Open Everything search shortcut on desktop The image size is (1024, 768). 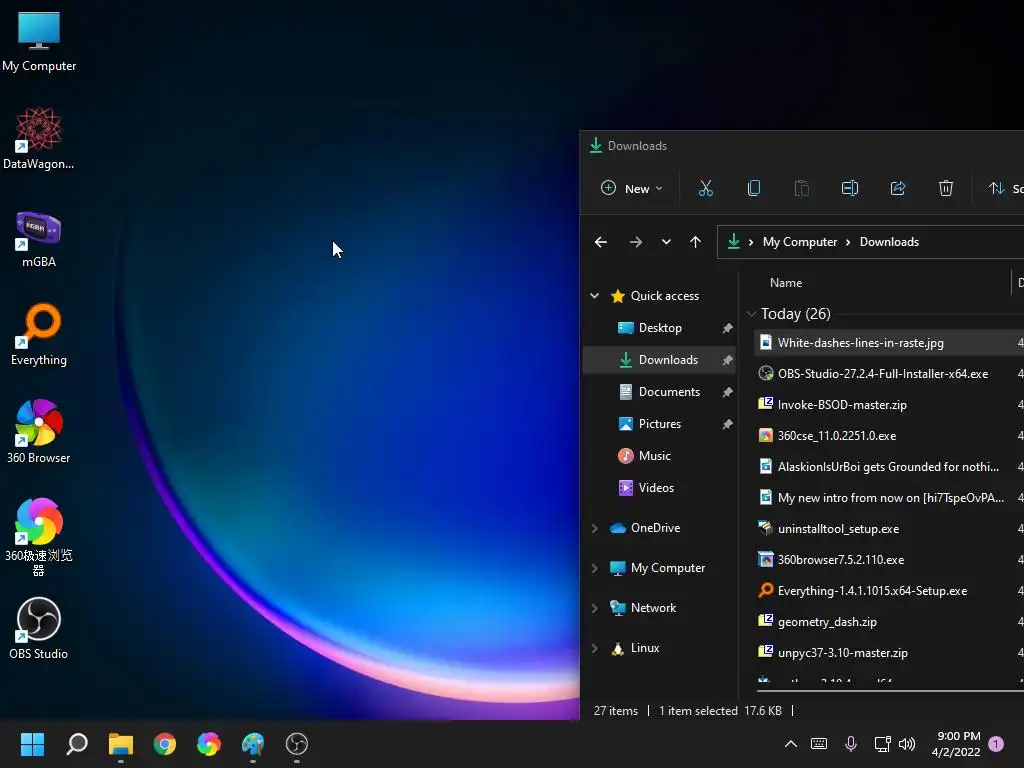(39, 334)
